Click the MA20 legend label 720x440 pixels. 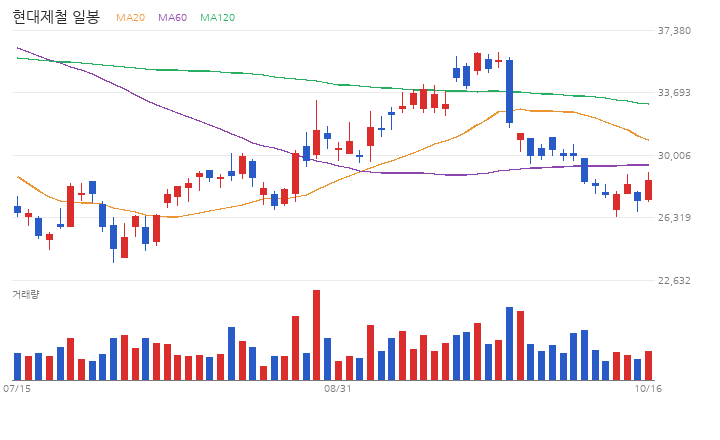pyautogui.click(x=130, y=17)
